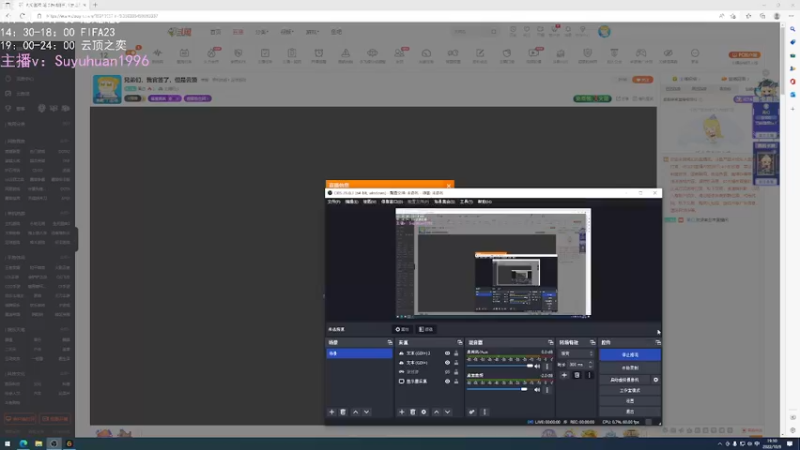This screenshot has width=800, height=450.
Task: Lock the 显示器采集 source
Action: tap(456, 381)
